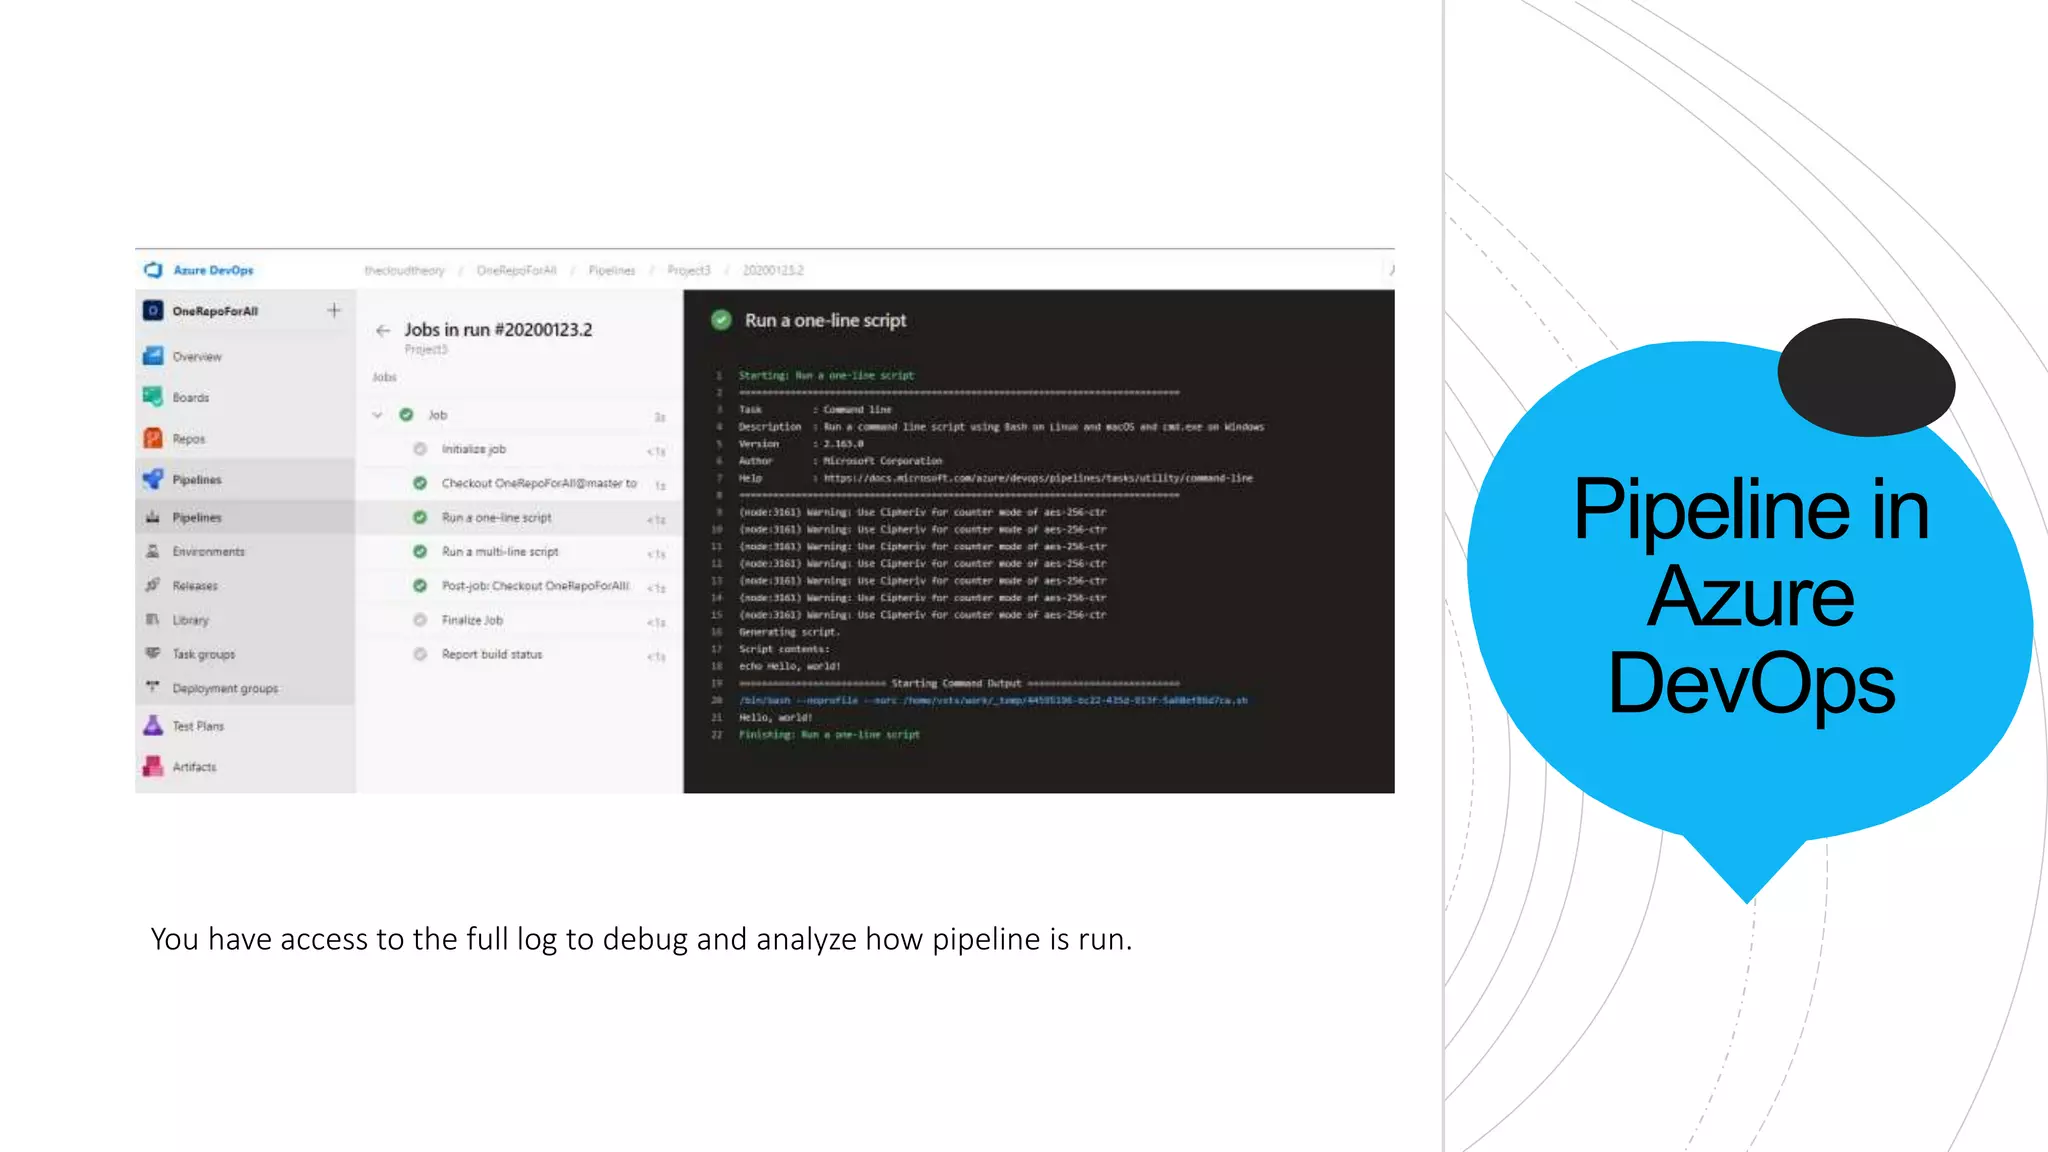Image resolution: width=2048 pixels, height=1152 pixels.
Task: Open the Test Plans flask icon
Action: [x=153, y=725]
